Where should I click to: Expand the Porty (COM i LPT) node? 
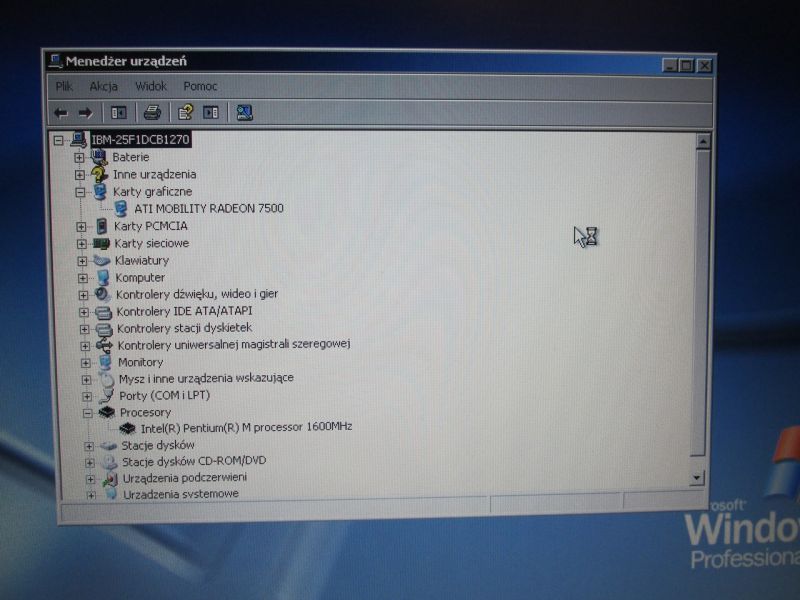click(87, 396)
